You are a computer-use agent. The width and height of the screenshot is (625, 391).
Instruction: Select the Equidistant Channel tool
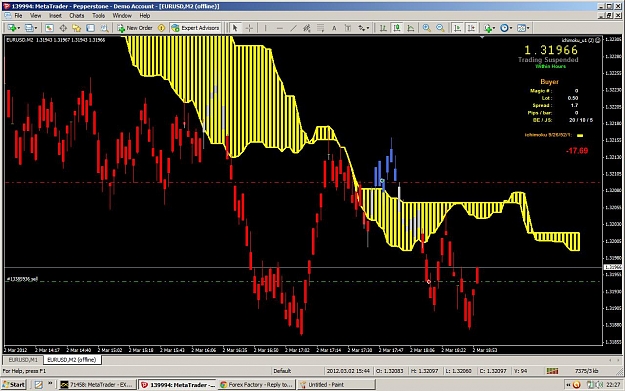307,28
